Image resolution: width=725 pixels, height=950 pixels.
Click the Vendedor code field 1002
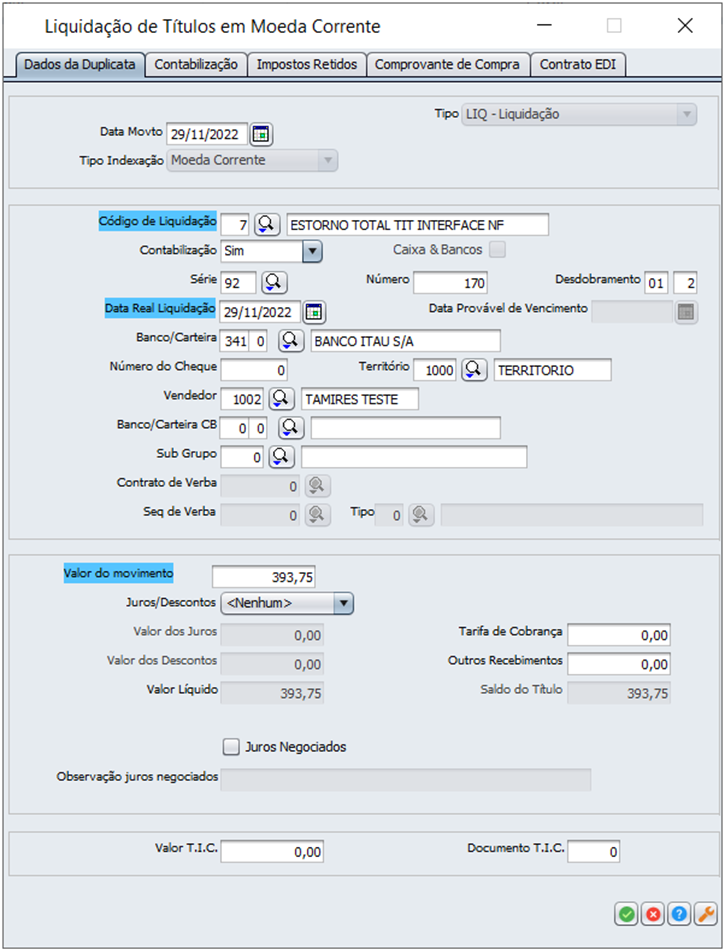[x=242, y=399]
